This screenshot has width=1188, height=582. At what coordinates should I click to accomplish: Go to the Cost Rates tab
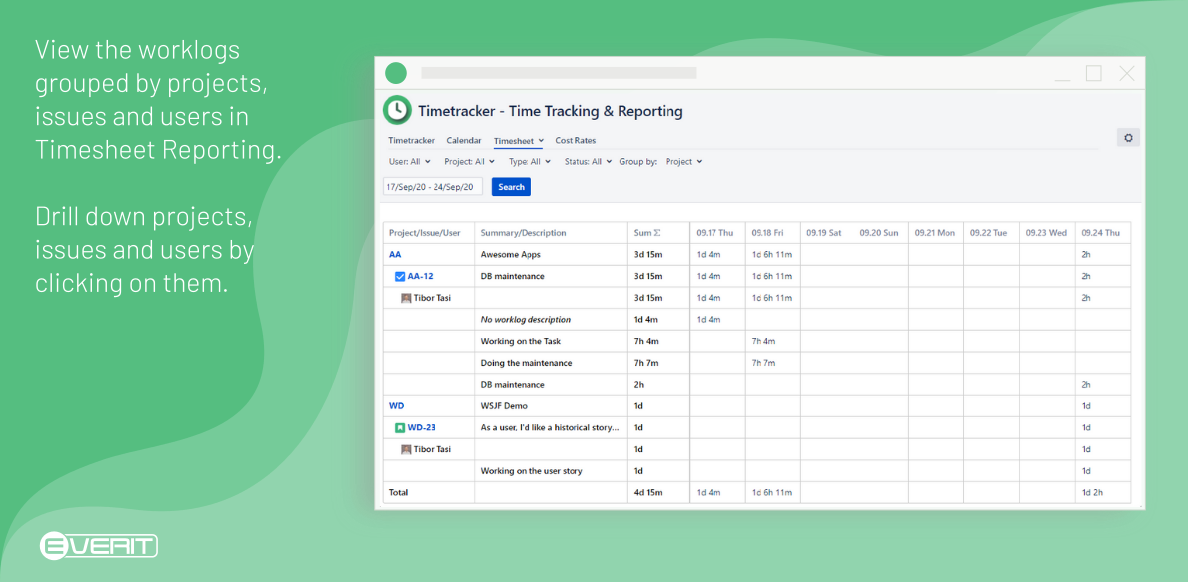tap(576, 140)
